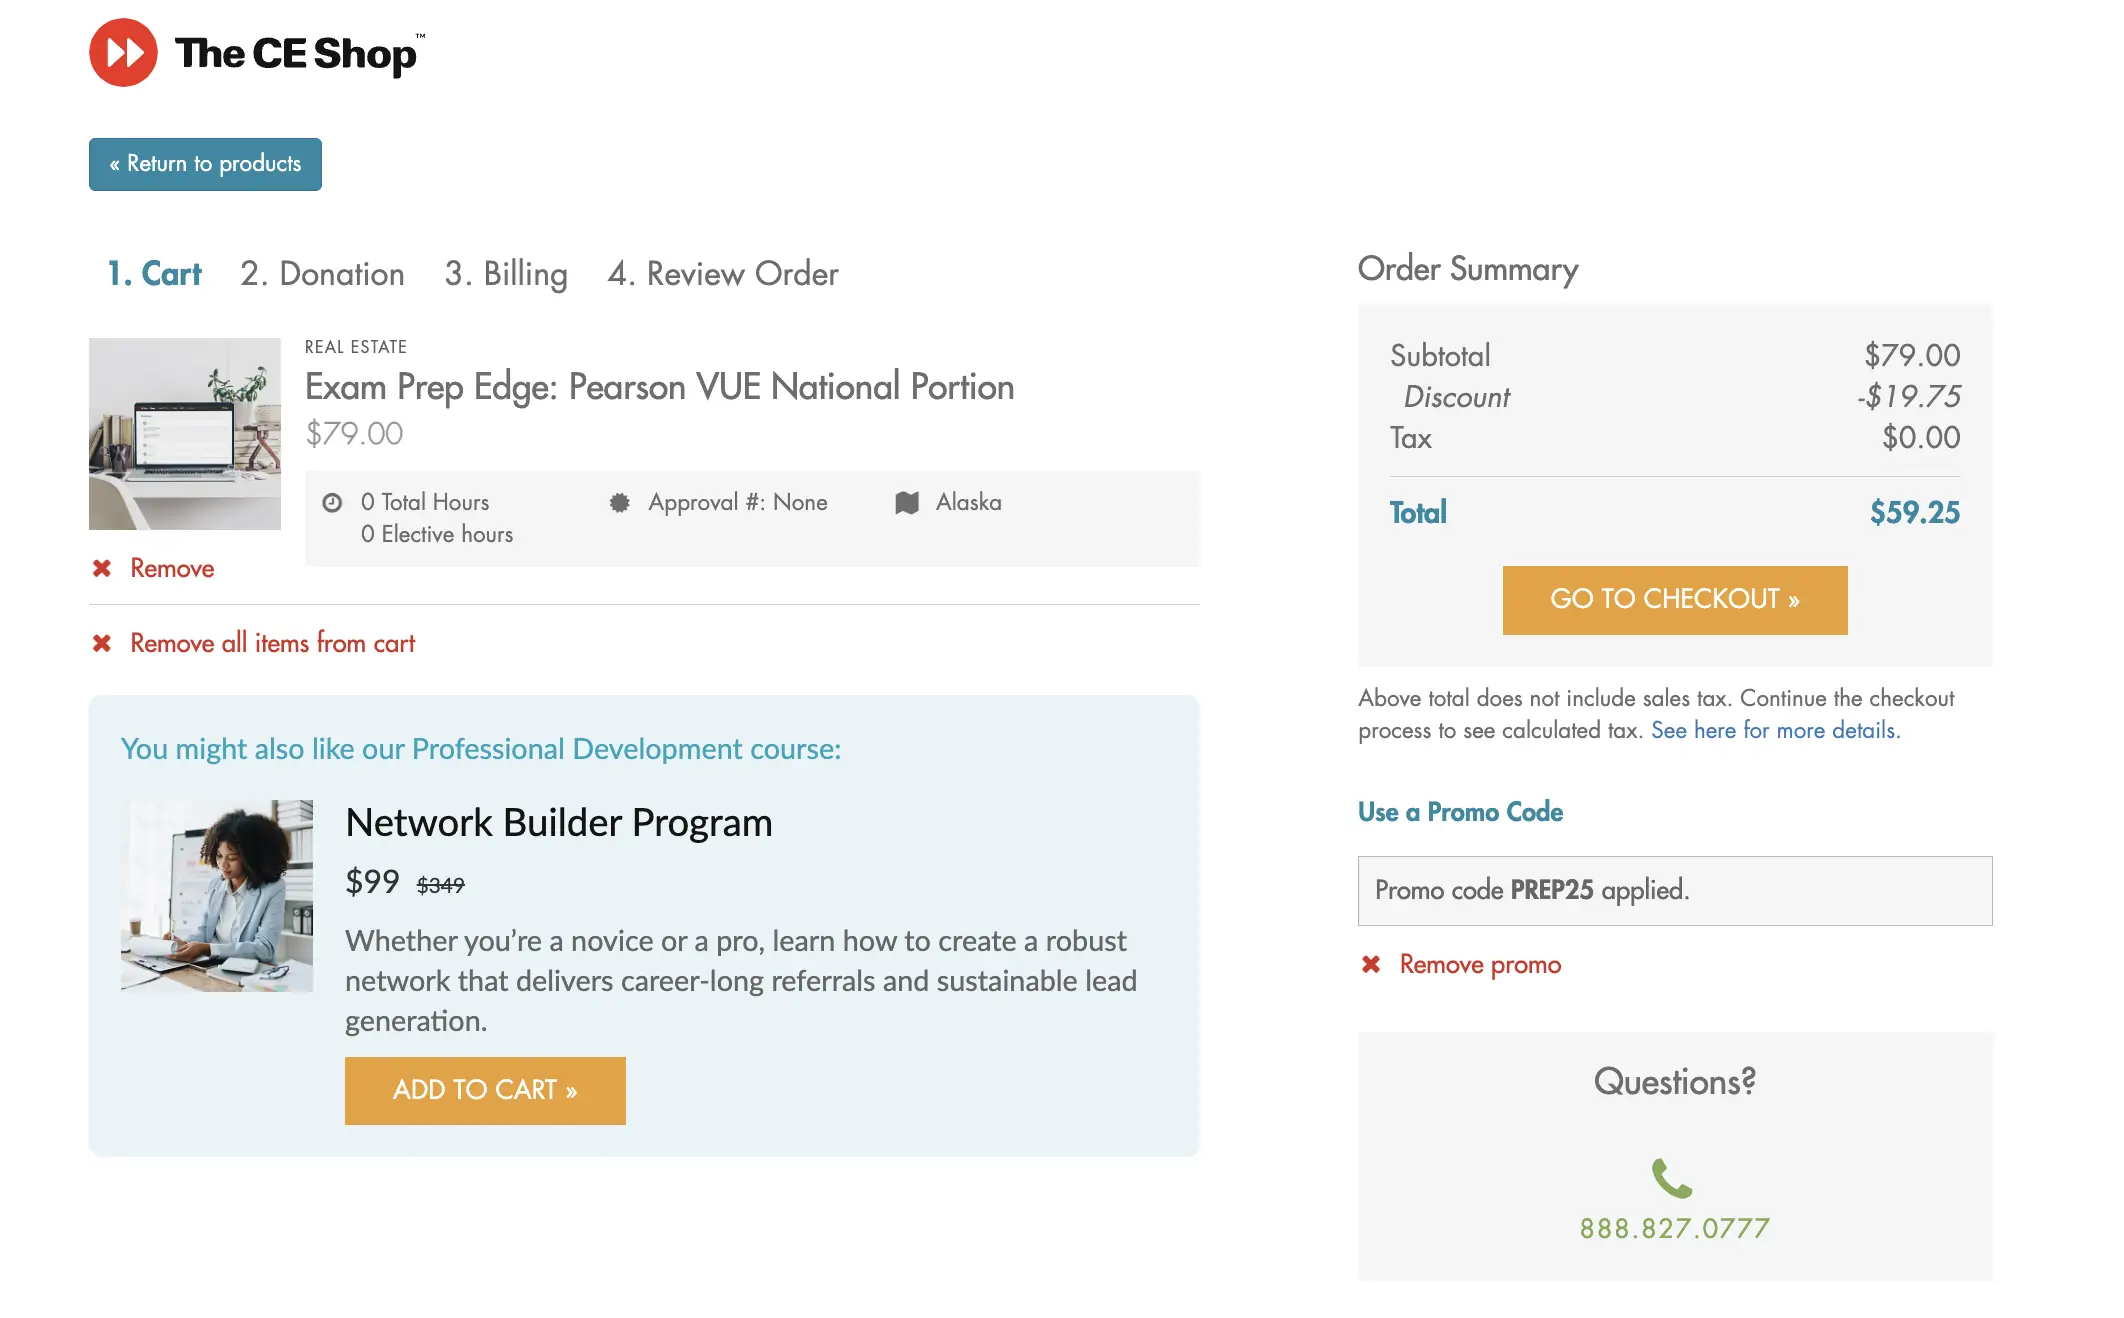The height and width of the screenshot is (1318, 2124).
Task: Open the Cart step tab
Action: coord(155,273)
